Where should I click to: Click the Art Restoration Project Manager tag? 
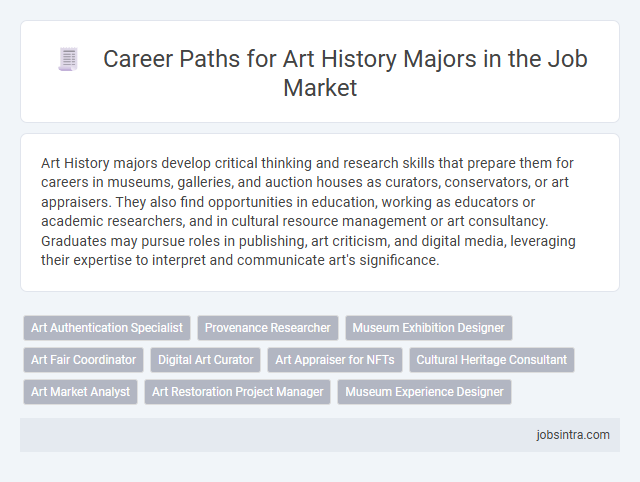tap(238, 392)
